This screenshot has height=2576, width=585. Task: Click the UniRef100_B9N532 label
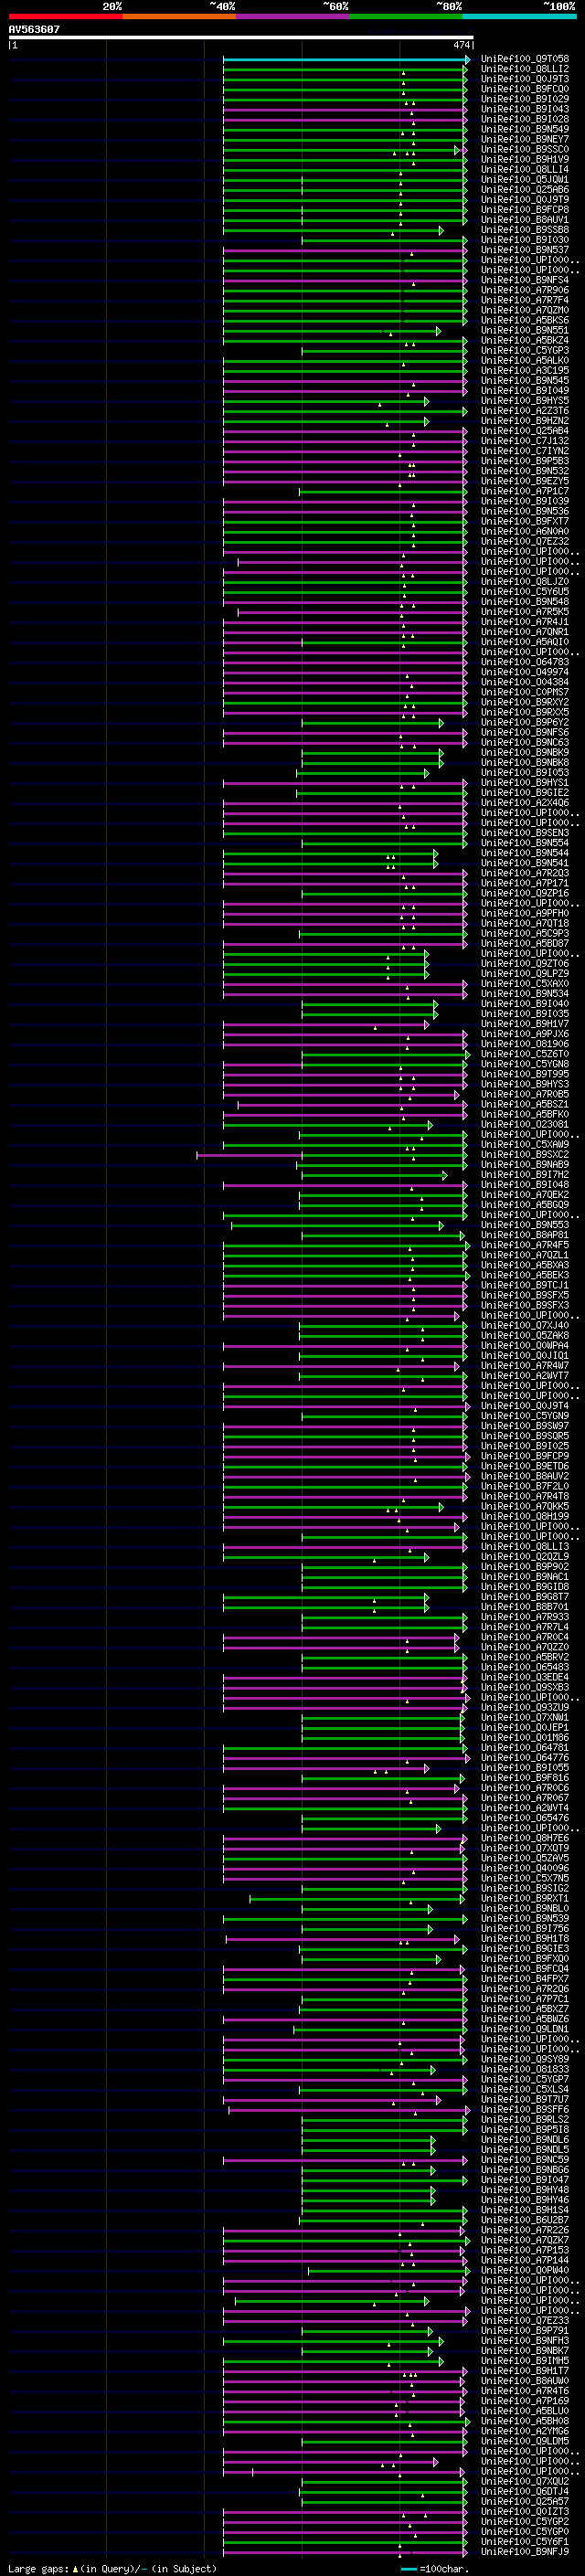525,471
